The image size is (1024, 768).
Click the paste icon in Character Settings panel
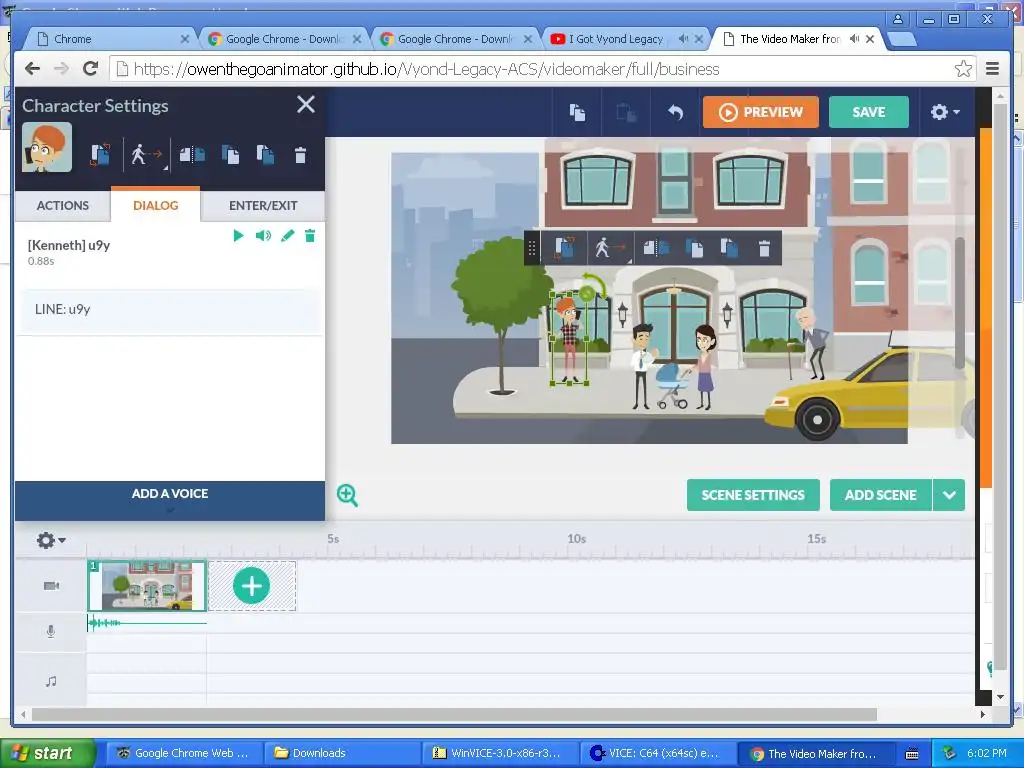(x=265, y=155)
